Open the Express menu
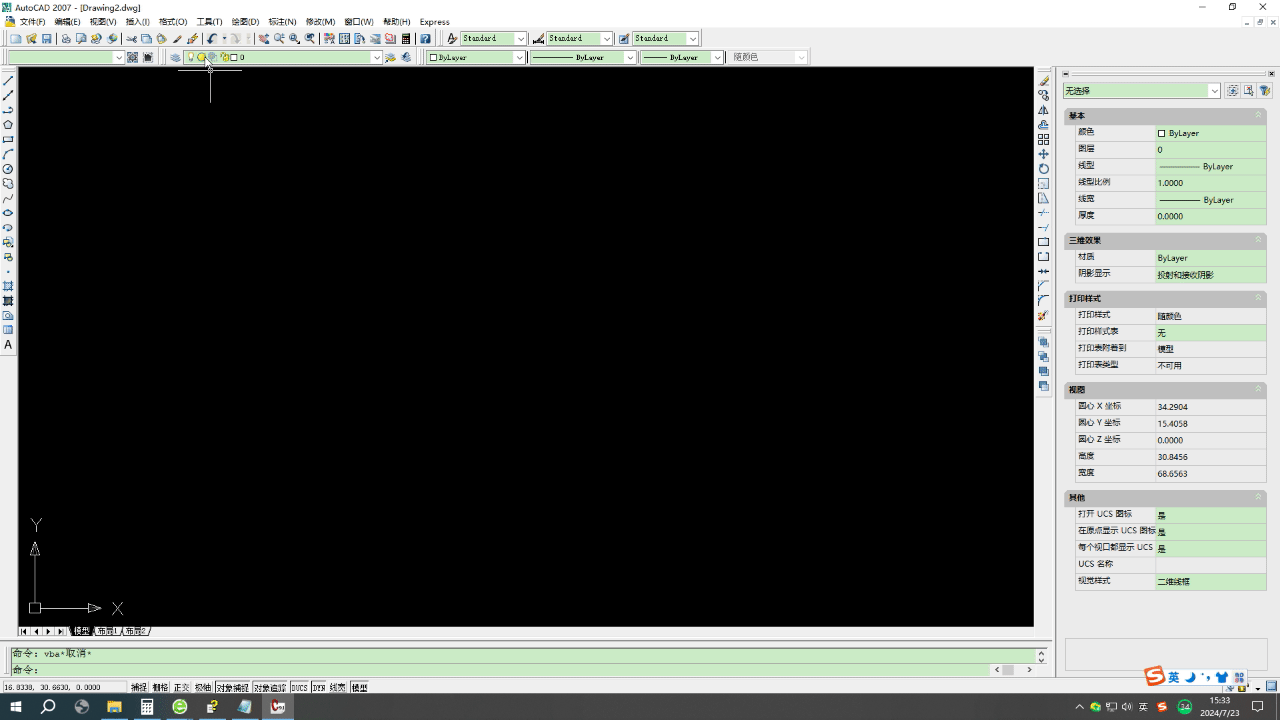 pos(434,22)
